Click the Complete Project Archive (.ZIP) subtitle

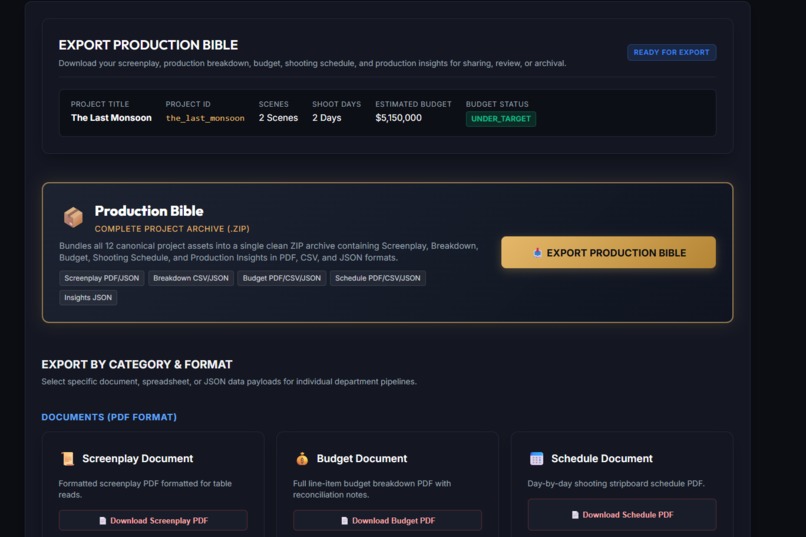[172, 229]
